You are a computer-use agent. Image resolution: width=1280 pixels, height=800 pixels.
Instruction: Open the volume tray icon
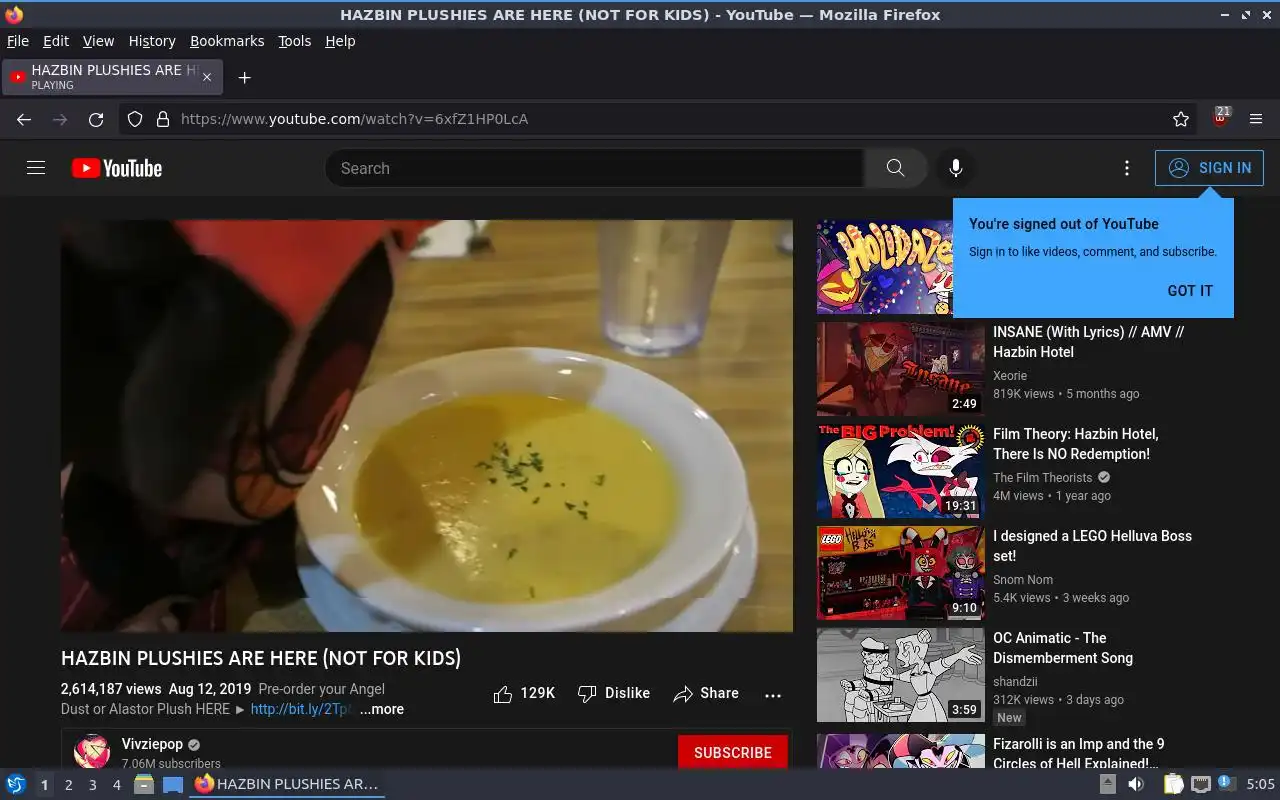(x=1137, y=784)
